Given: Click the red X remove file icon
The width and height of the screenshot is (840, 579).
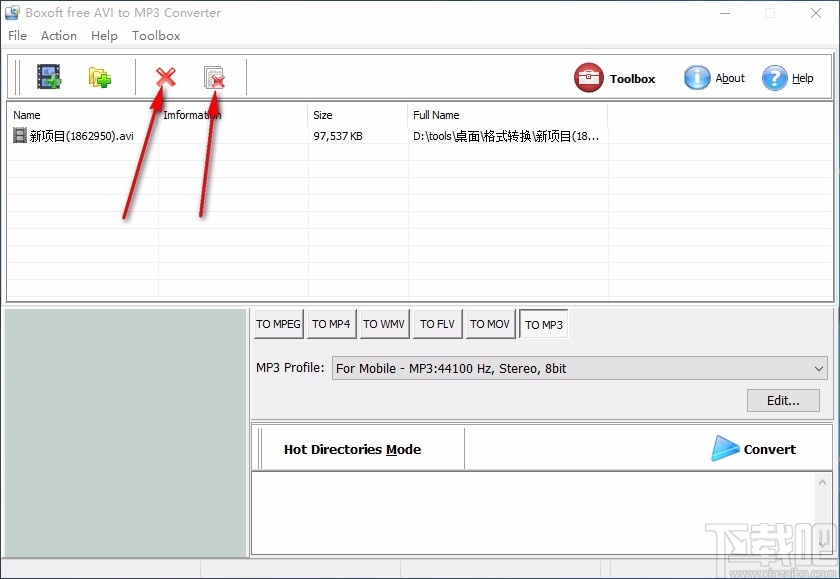Looking at the screenshot, I should pyautogui.click(x=164, y=76).
